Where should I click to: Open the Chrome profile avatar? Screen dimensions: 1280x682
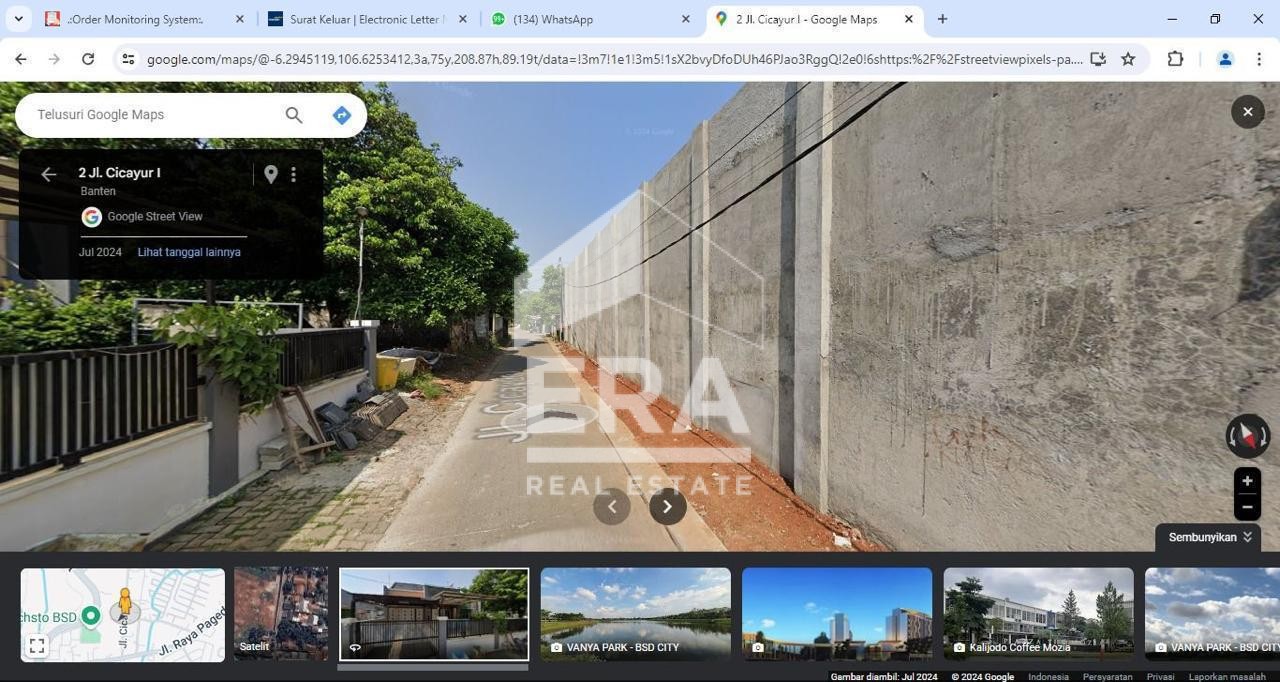click(1225, 59)
